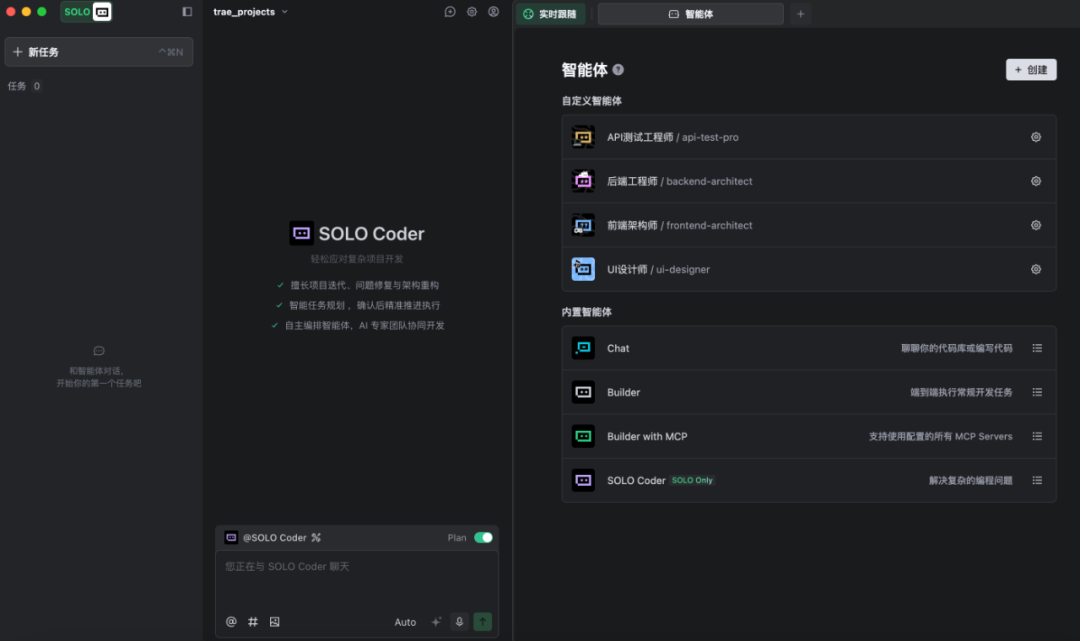Click the # context icon in chat toolbar
1080x641 pixels.
pos(253,621)
